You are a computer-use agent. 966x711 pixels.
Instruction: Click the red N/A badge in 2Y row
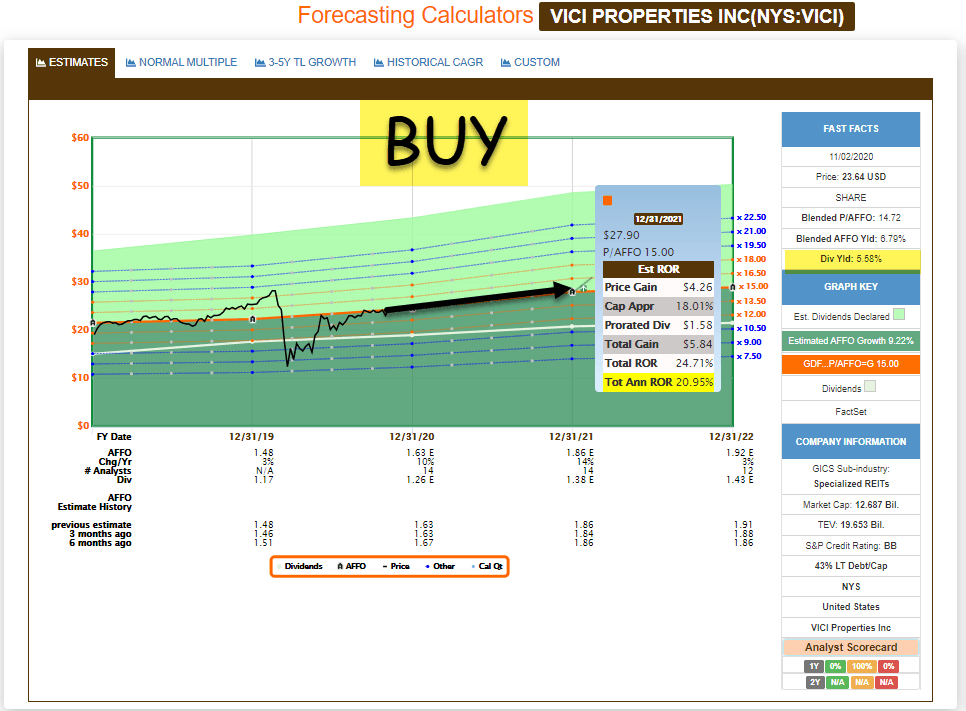887,682
